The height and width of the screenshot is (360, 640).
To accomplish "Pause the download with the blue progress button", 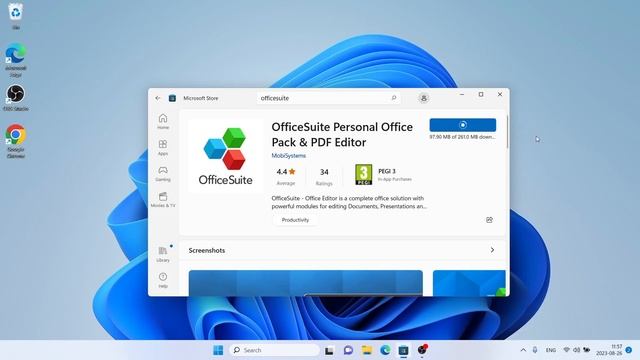I will 463,125.
